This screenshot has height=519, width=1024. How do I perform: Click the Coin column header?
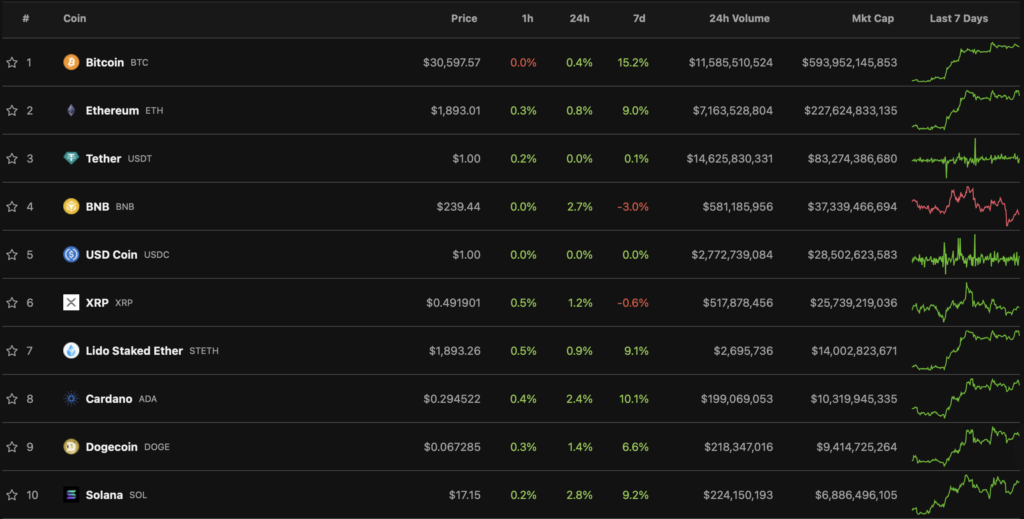click(74, 18)
